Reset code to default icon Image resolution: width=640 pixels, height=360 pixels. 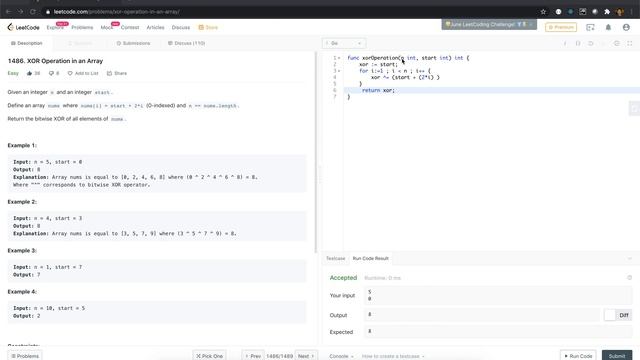click(x=591, y=43)
